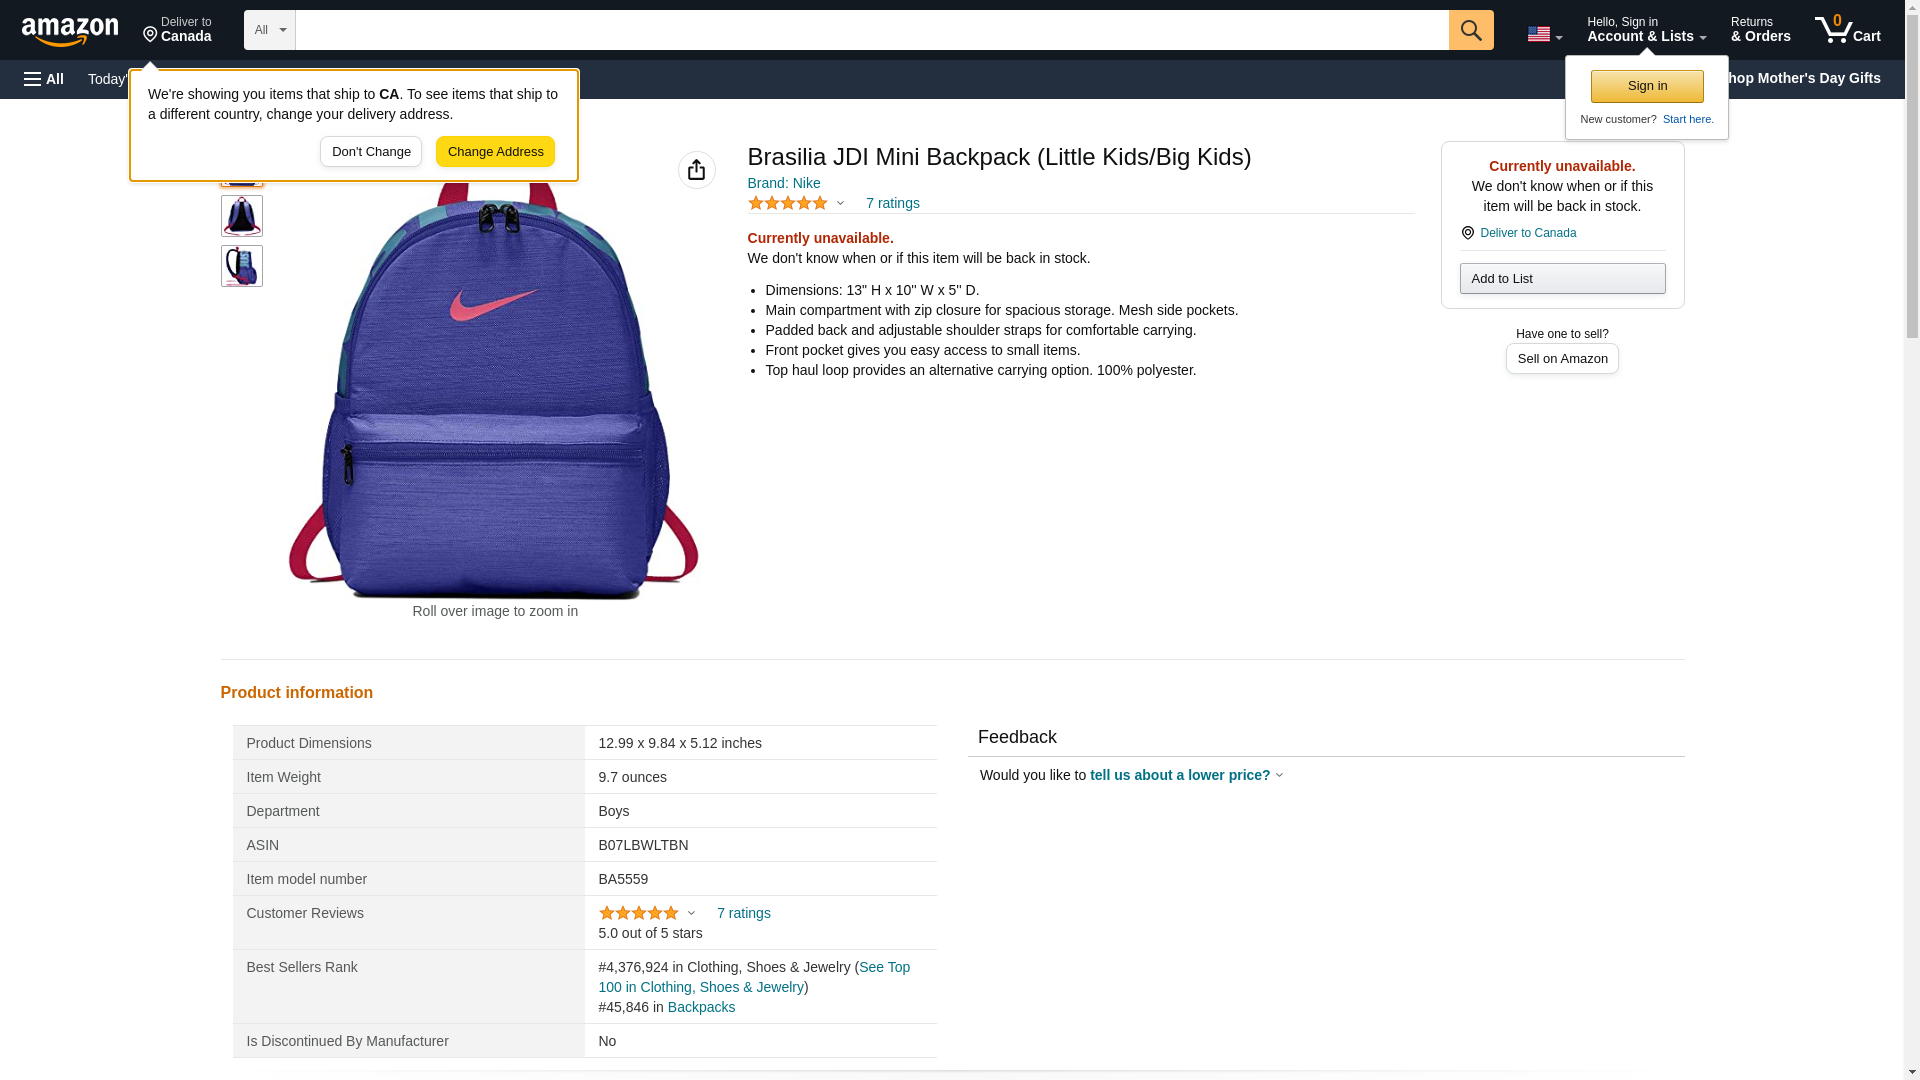1920x1080 pixels.
Task: Open the All hamburger menu
Action: [44, 79]
